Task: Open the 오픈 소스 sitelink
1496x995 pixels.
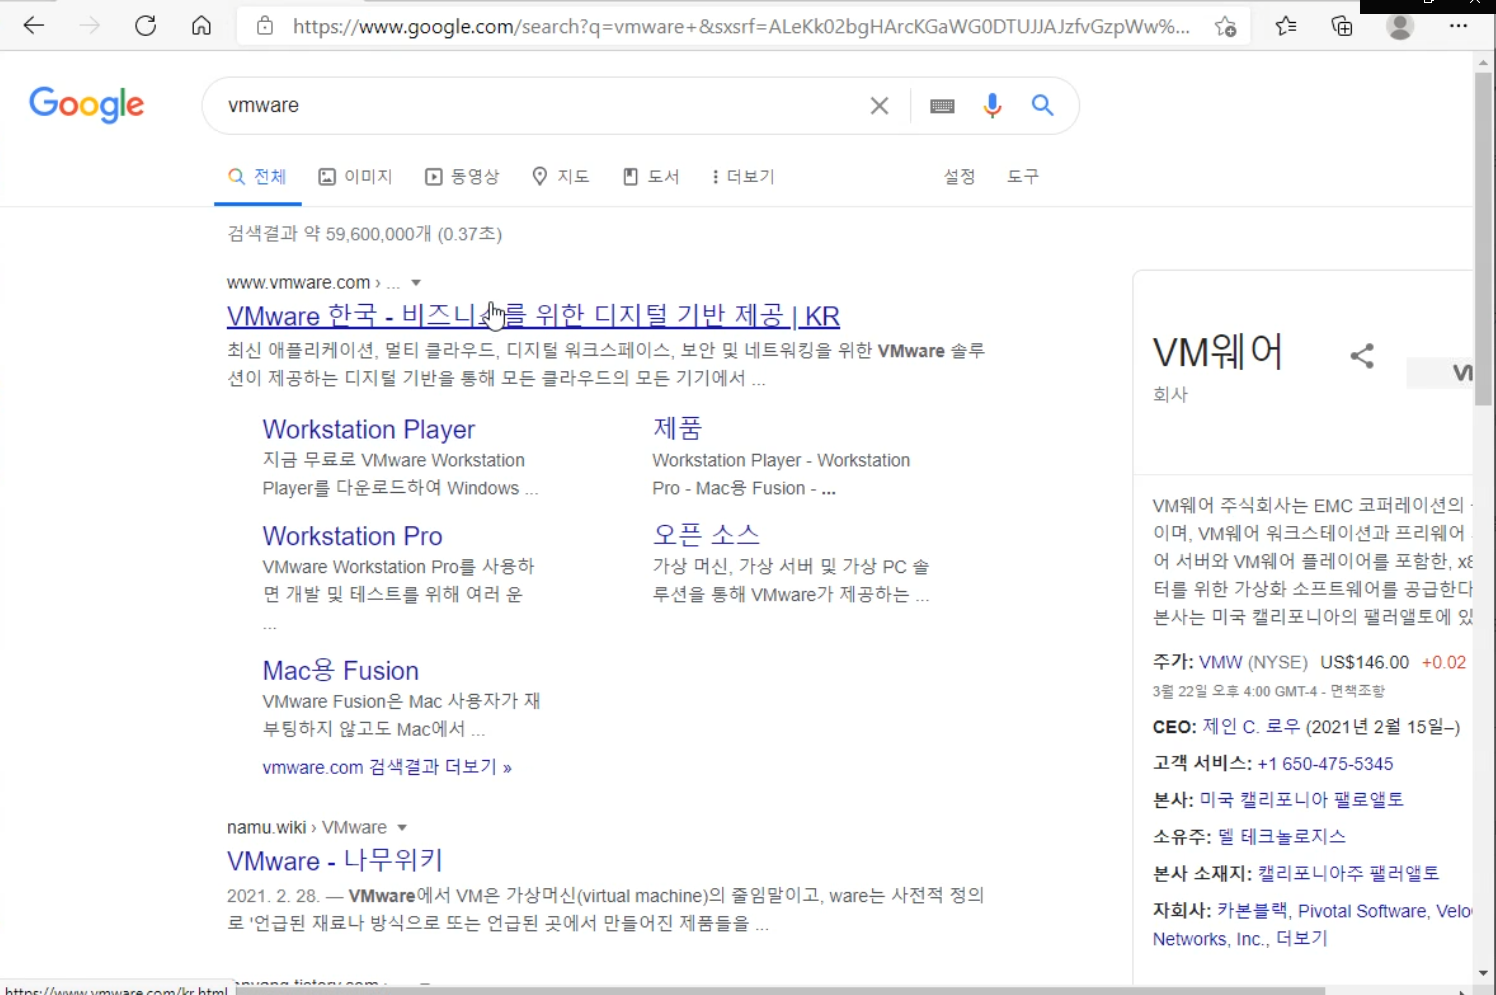Action: click(x=706, y=535)
